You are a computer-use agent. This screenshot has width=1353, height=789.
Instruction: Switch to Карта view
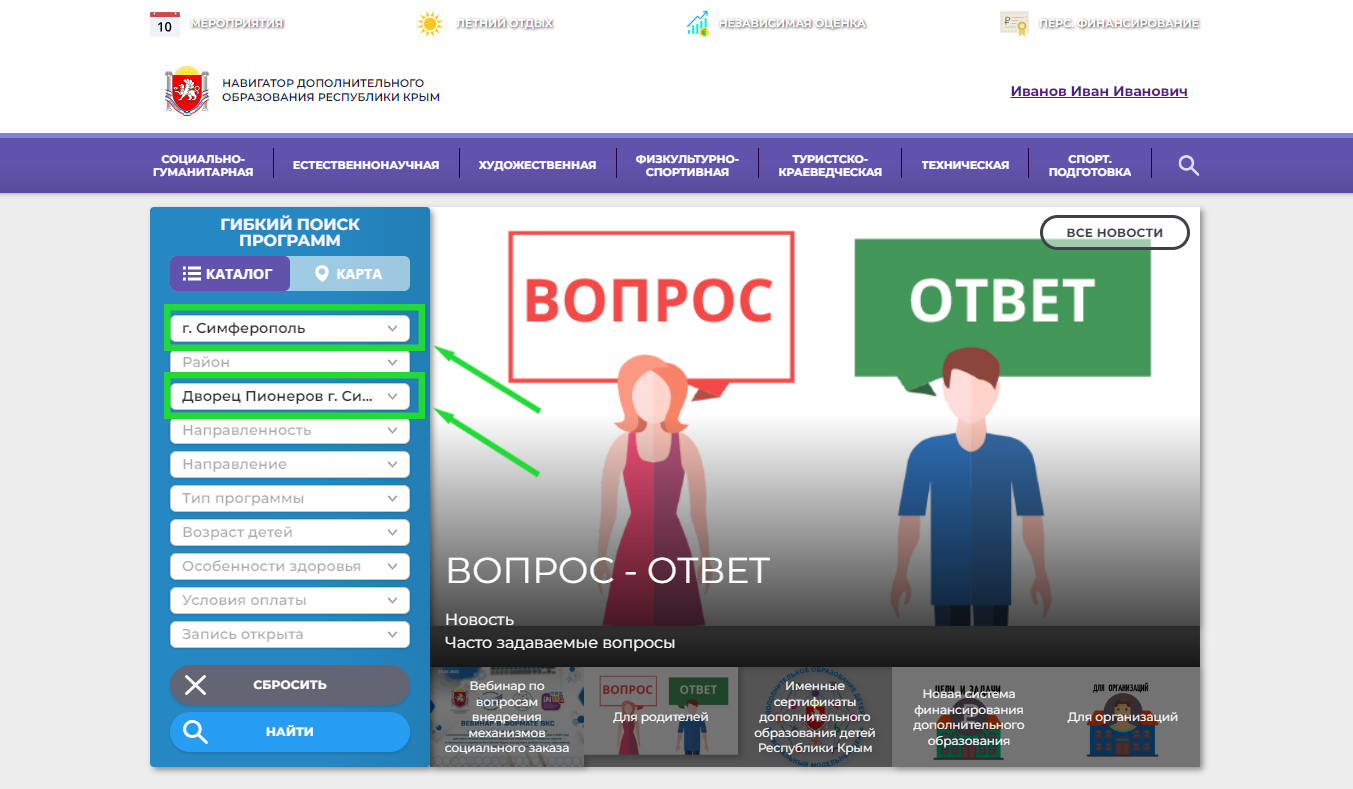click(x=349, y=274)
